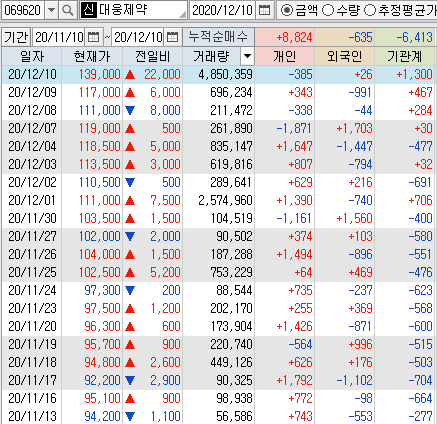This screenshot has height=424, width=437.
Task: Open the calendar for the 2020/12/10 query date
Action: click(264, 10)
